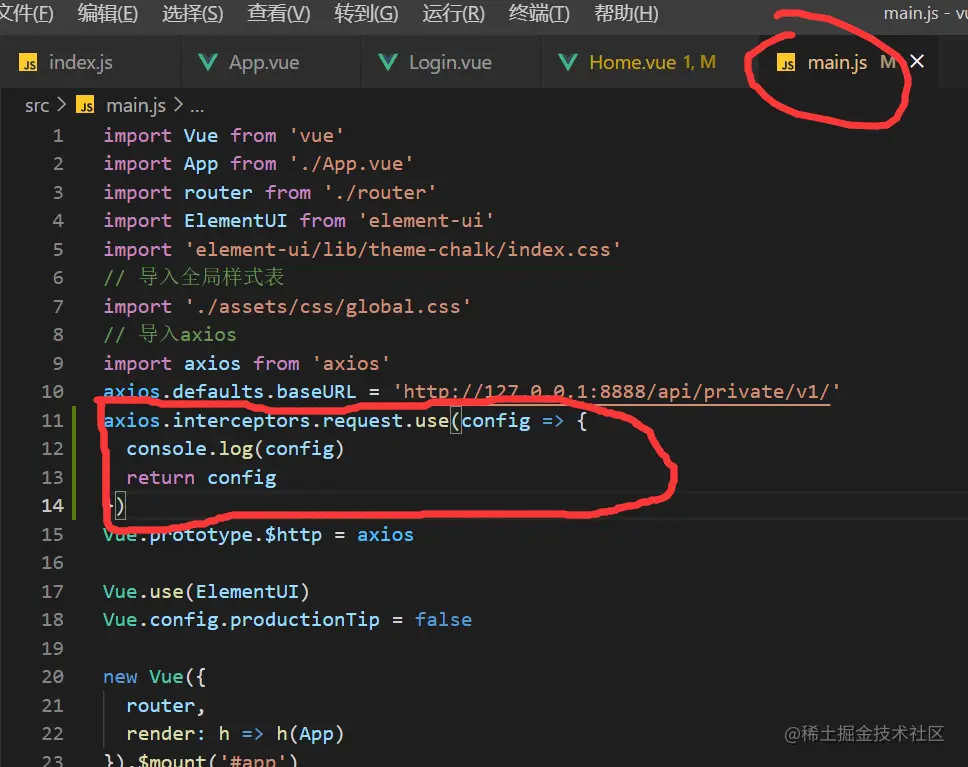Click axios.interceptors.request.use on line 11
This screenshot has height=767, width=968.
[276, 421]
